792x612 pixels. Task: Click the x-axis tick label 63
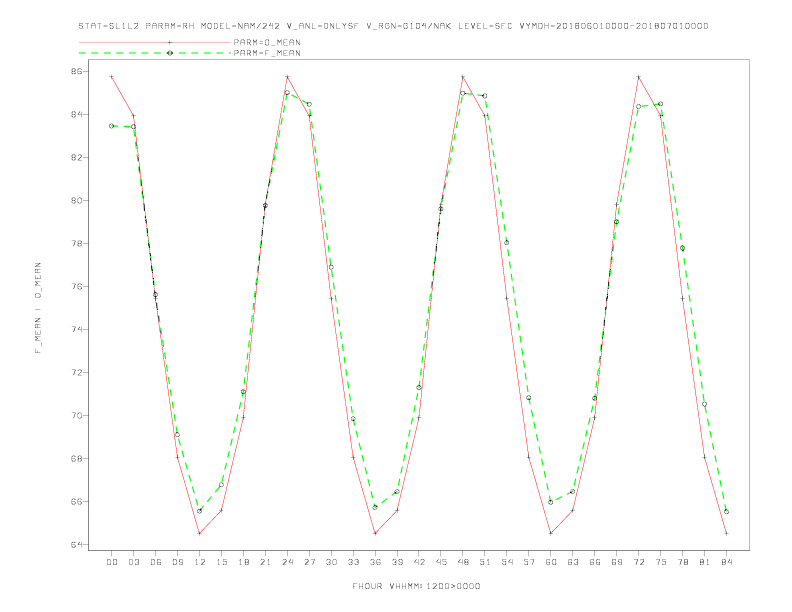point(573,562)
